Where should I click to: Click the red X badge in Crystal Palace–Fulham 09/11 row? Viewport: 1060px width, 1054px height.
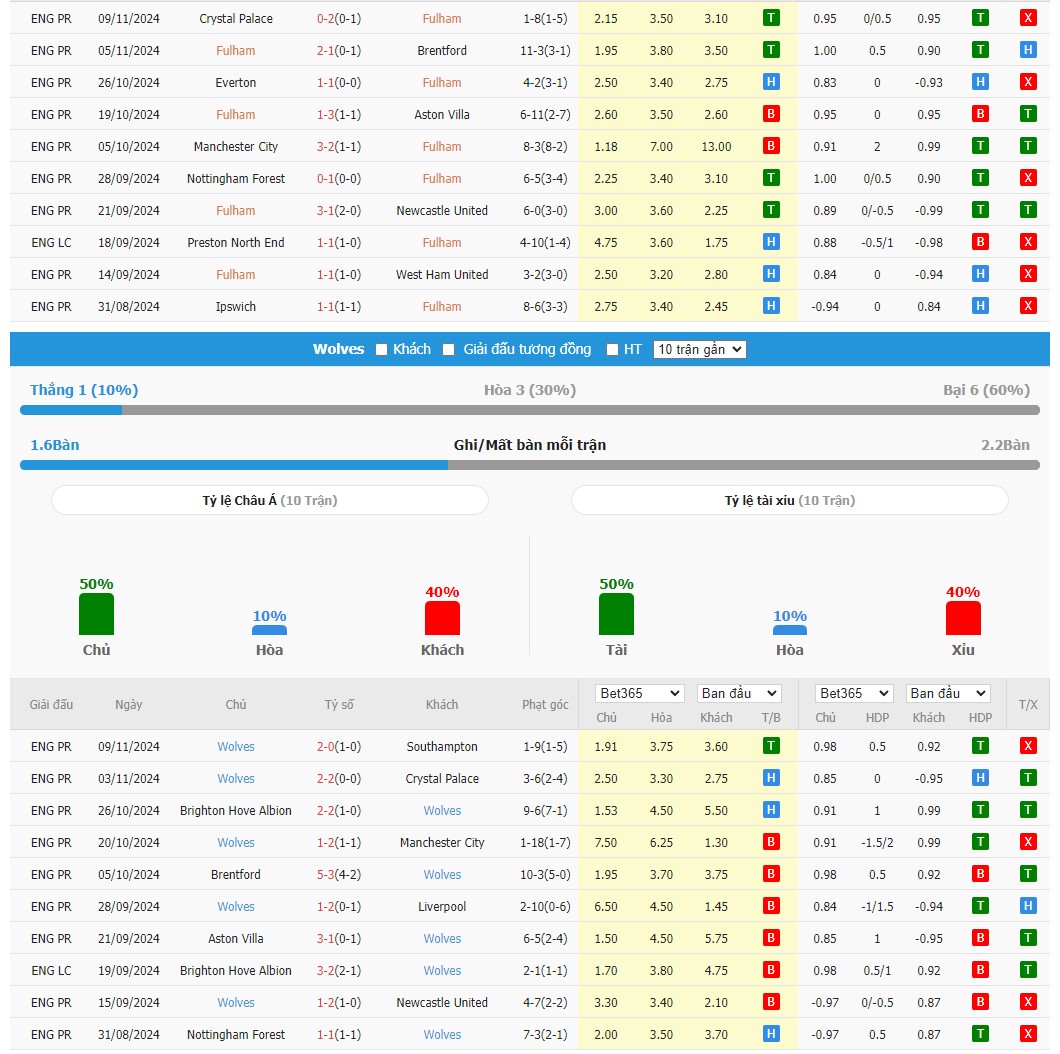pyautogui.click(x=1028, y=18)
